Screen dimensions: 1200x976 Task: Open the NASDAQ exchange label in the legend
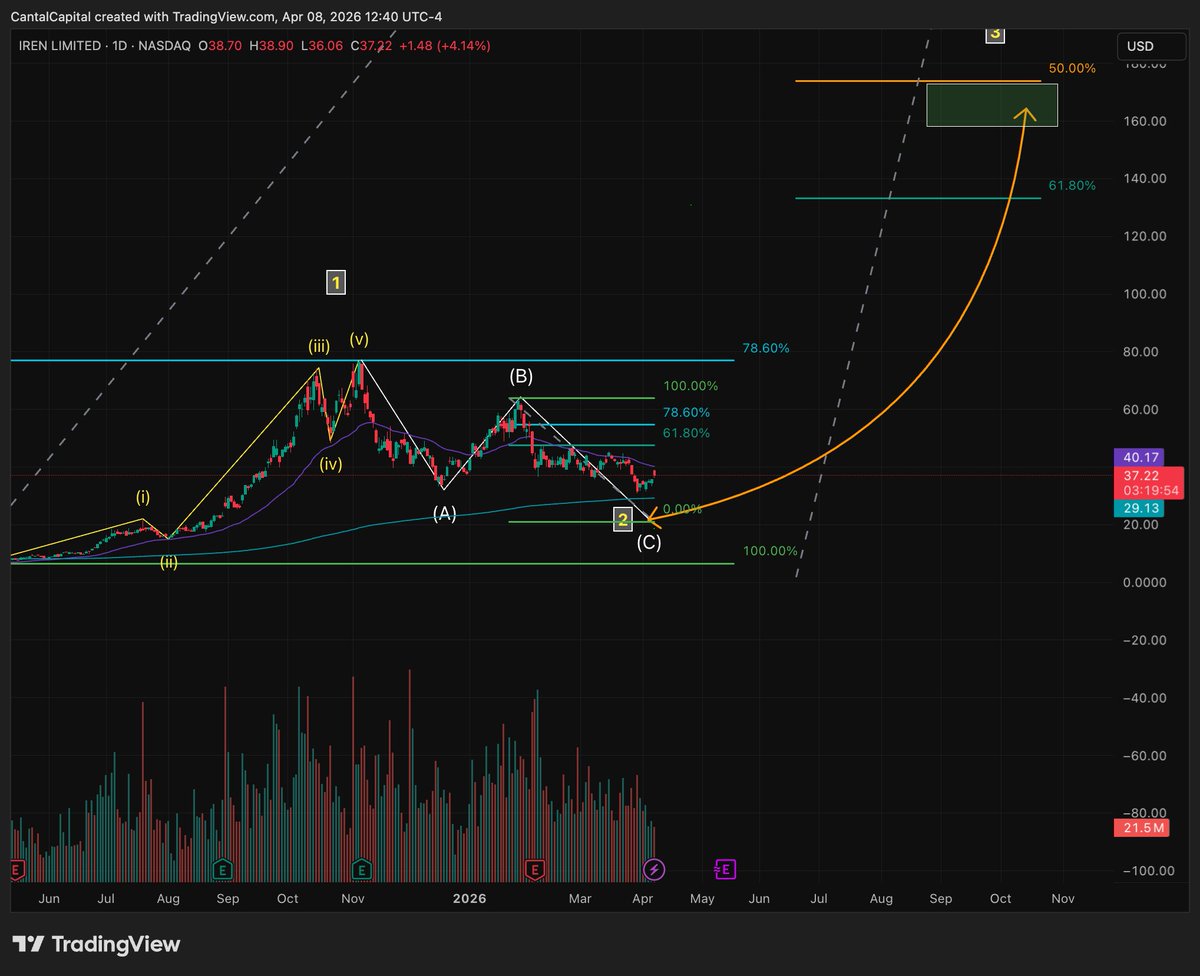[165, 46]
